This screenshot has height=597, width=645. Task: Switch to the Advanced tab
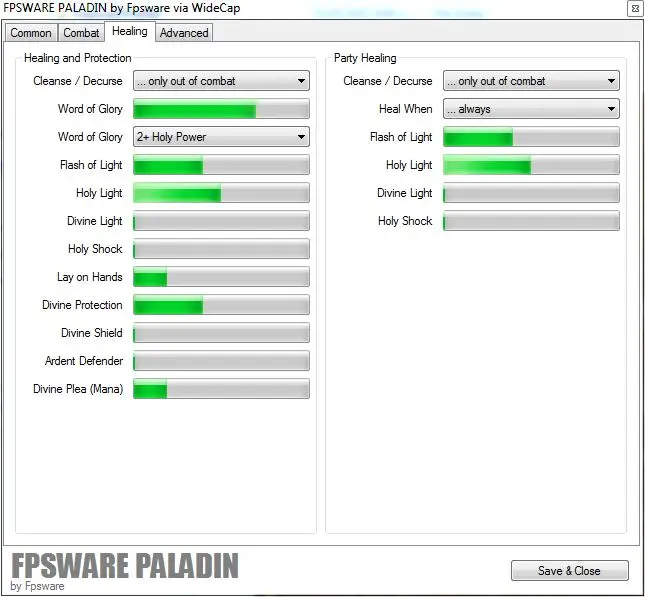[x=184, y=33]
